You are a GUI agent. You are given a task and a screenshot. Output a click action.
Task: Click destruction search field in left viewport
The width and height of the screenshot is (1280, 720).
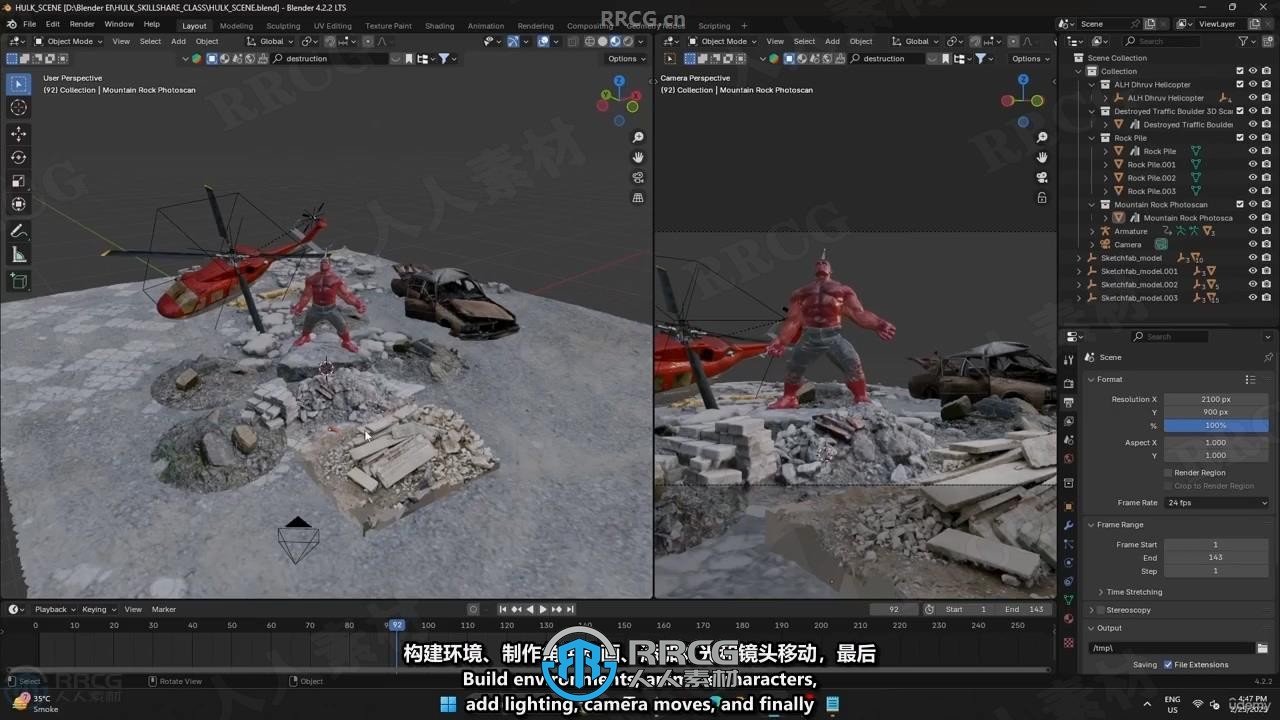click(x=330, y=59)
